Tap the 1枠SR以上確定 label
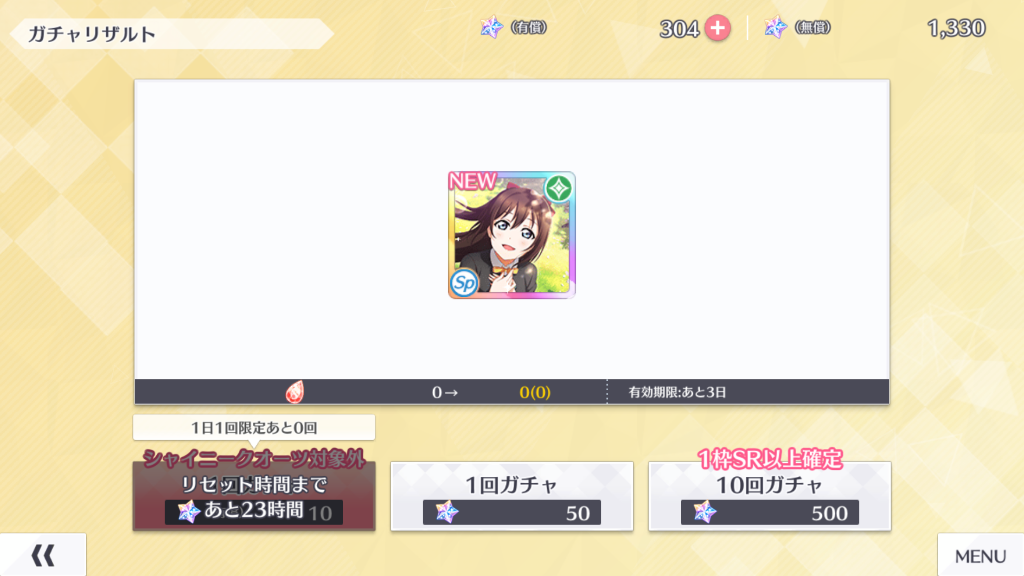The width and height of the screenshot is (1024, 576). (769, 458)
